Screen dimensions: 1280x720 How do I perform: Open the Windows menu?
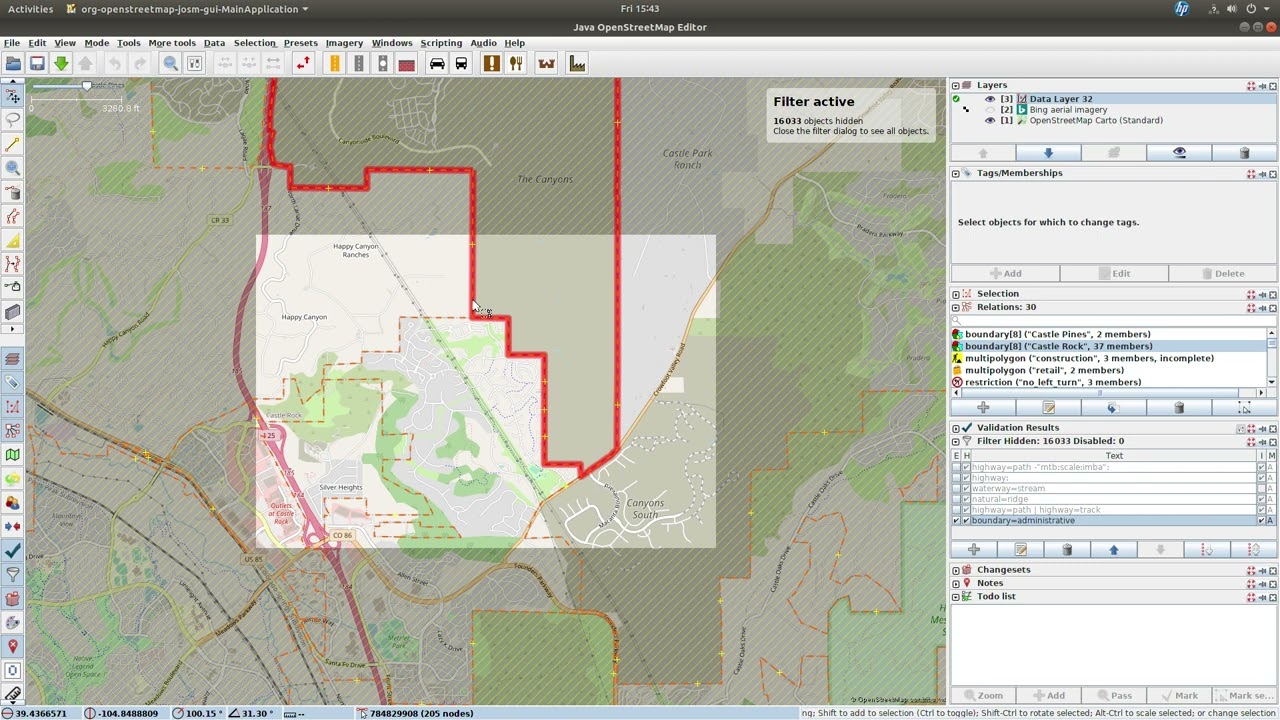click(x=392, y=43)
